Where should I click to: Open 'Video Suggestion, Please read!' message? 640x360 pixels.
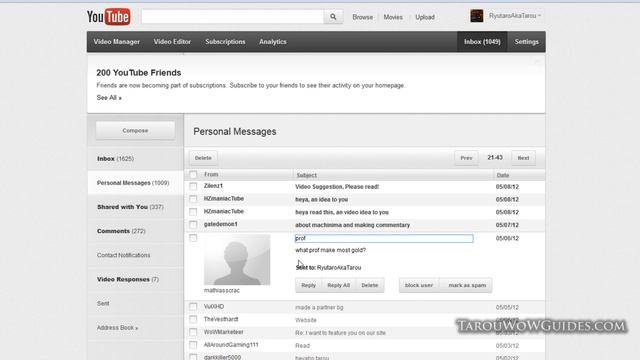337,187
